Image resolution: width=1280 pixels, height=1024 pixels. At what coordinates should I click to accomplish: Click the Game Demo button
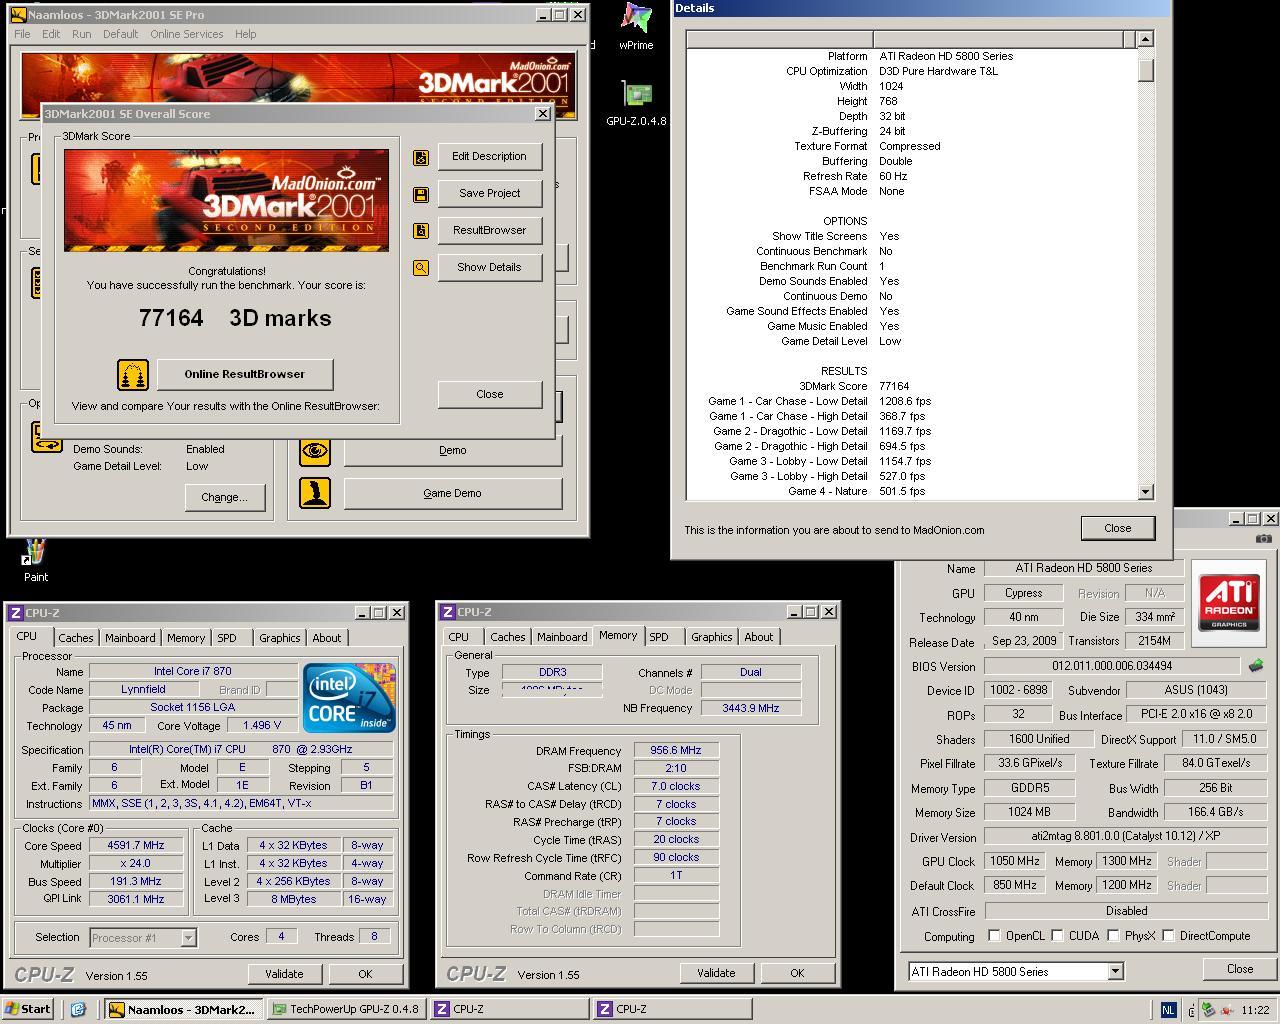(452, 493)
